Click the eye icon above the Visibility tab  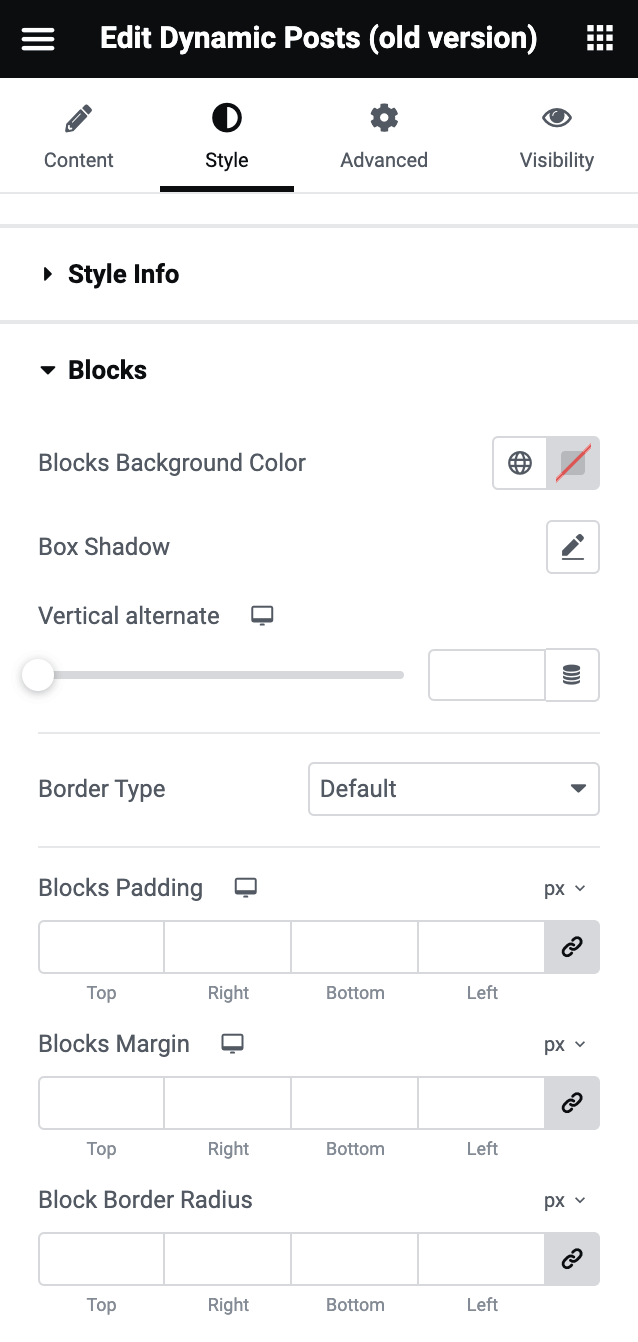tap(557, 116)
